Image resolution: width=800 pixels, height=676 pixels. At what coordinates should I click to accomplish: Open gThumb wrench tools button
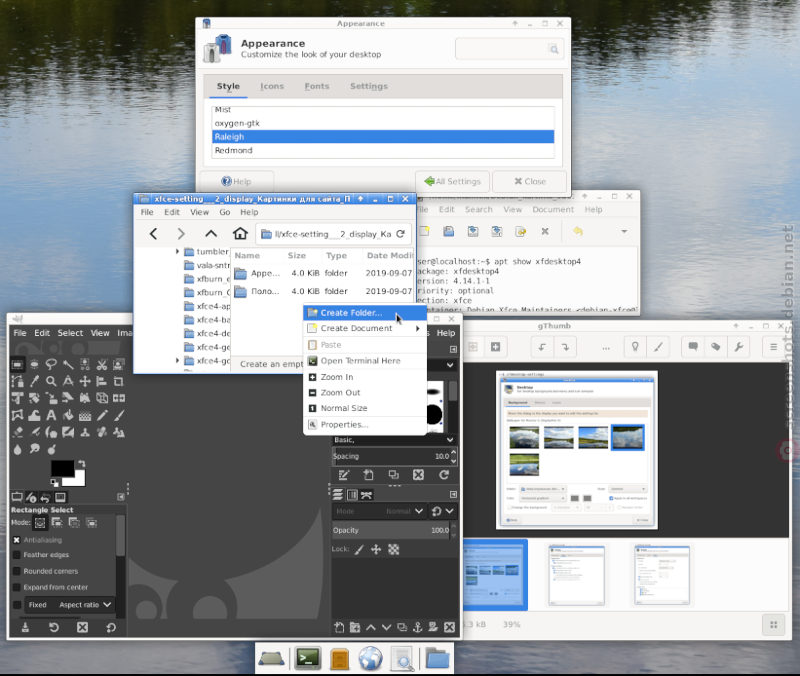pos(738,347)
